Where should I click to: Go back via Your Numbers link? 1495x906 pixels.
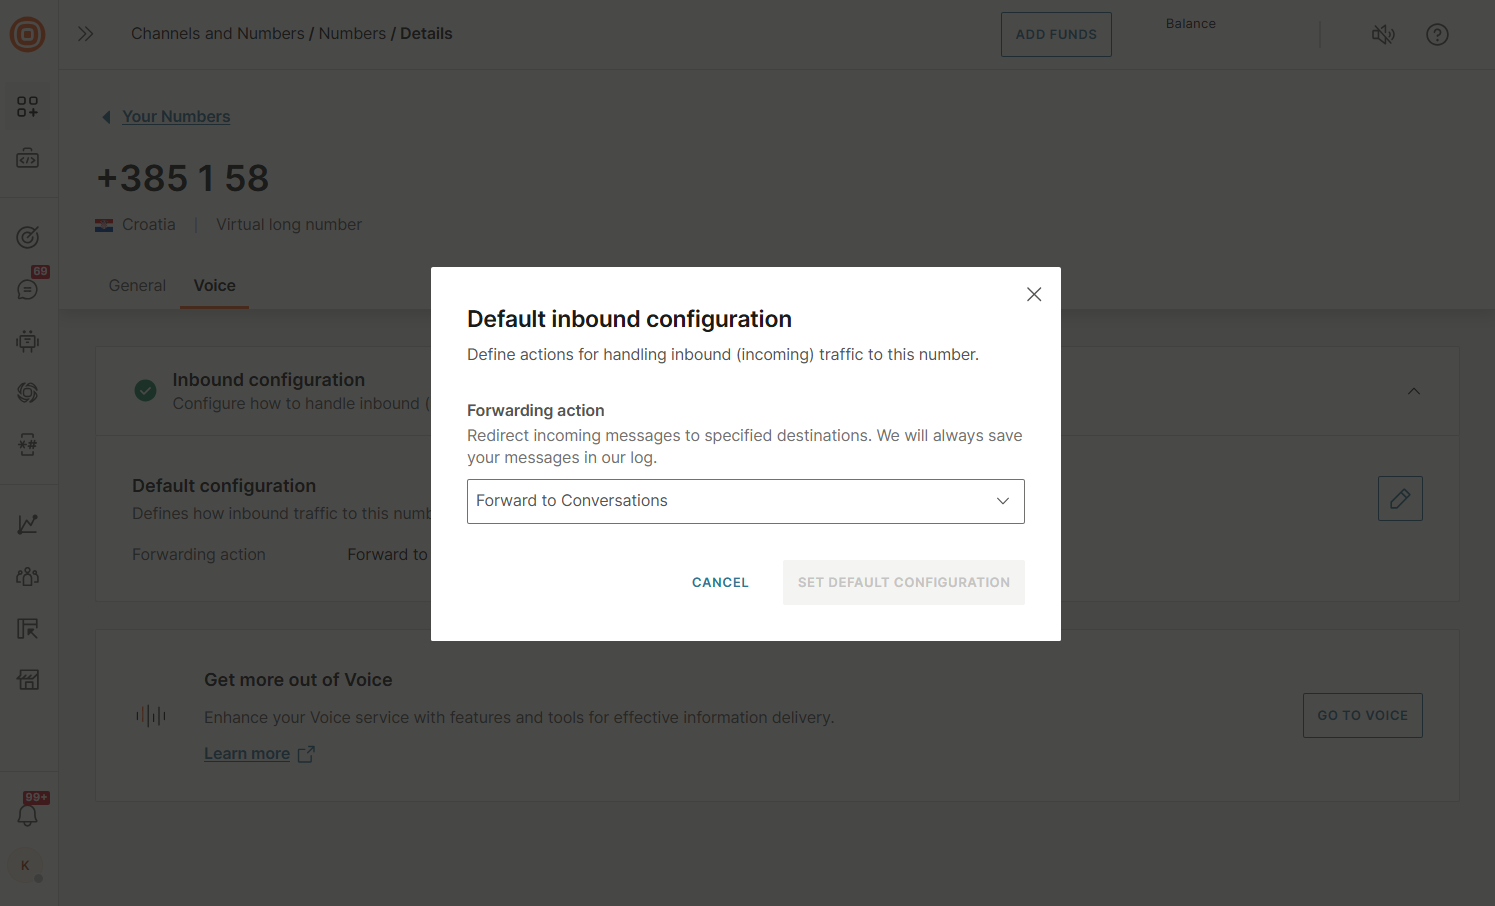coord(176,117)
